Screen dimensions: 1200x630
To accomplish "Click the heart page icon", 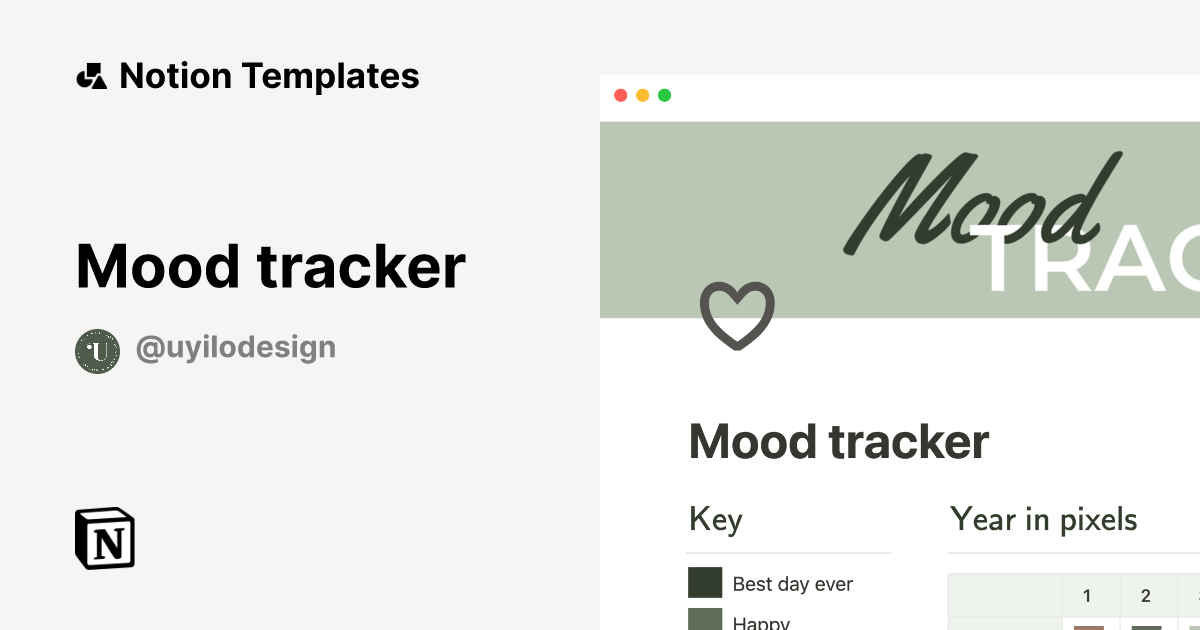I will coord(737,316).
